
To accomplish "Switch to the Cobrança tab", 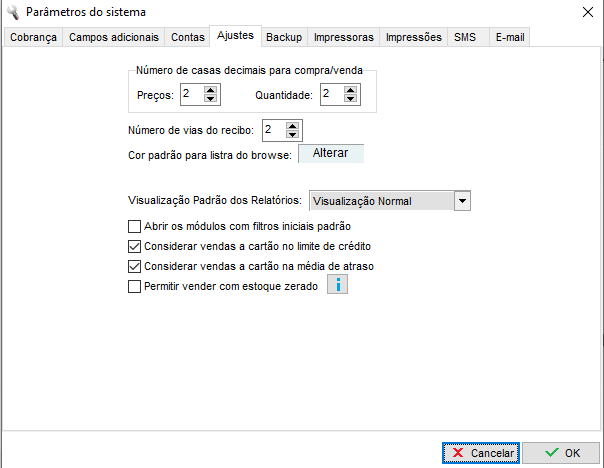I will 33,37.
